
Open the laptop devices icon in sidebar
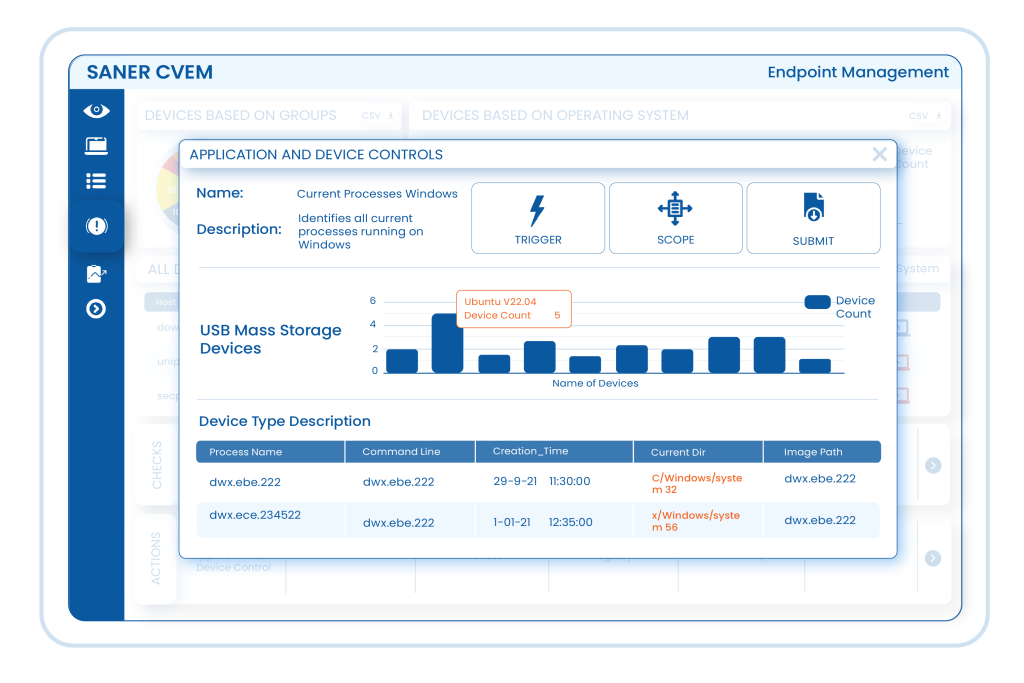point(96,146)
